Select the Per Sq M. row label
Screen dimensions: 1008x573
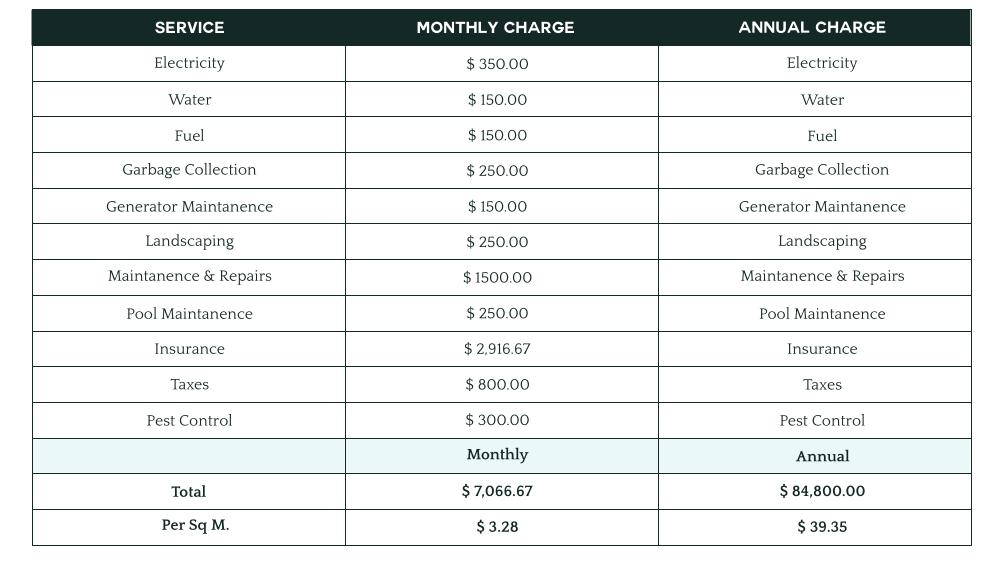[195, 526]
